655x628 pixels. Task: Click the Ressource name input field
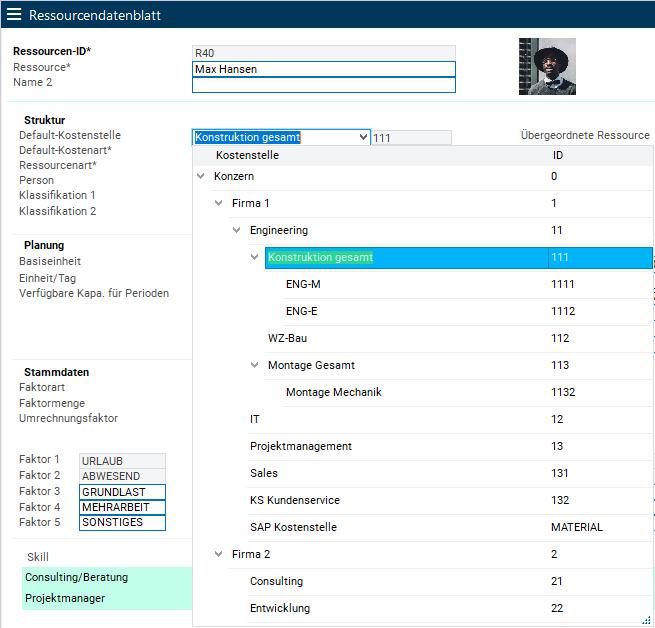pyautogui.click(x=323, y=70)
